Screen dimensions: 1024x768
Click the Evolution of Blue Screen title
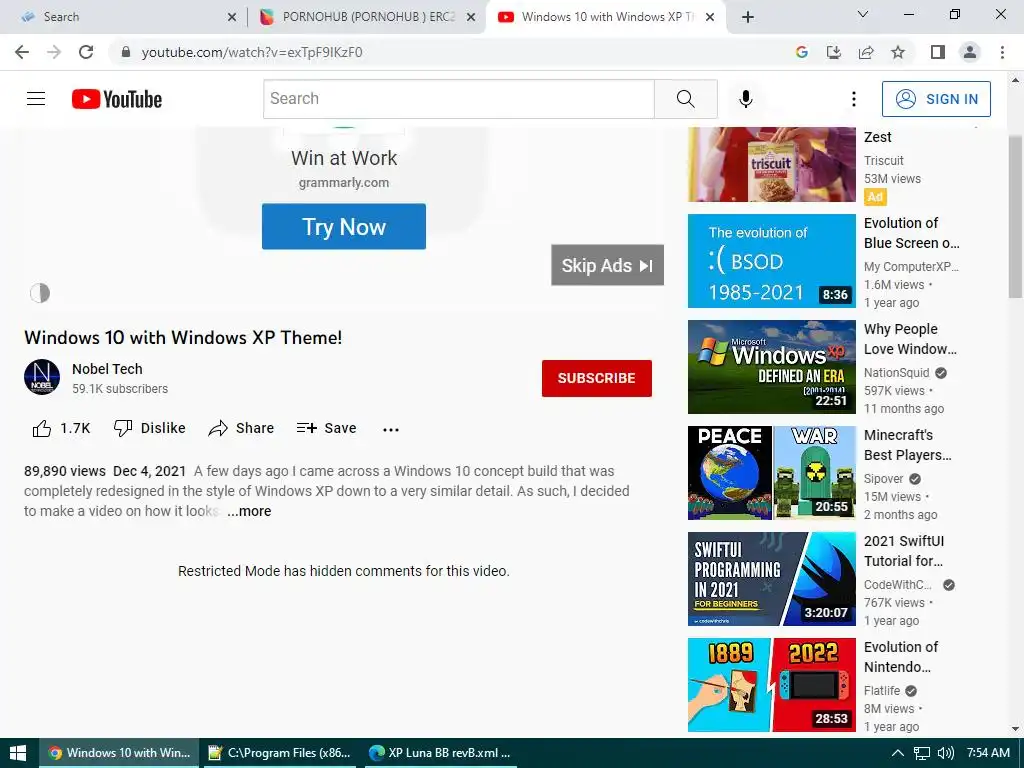[x=912, y=233]
